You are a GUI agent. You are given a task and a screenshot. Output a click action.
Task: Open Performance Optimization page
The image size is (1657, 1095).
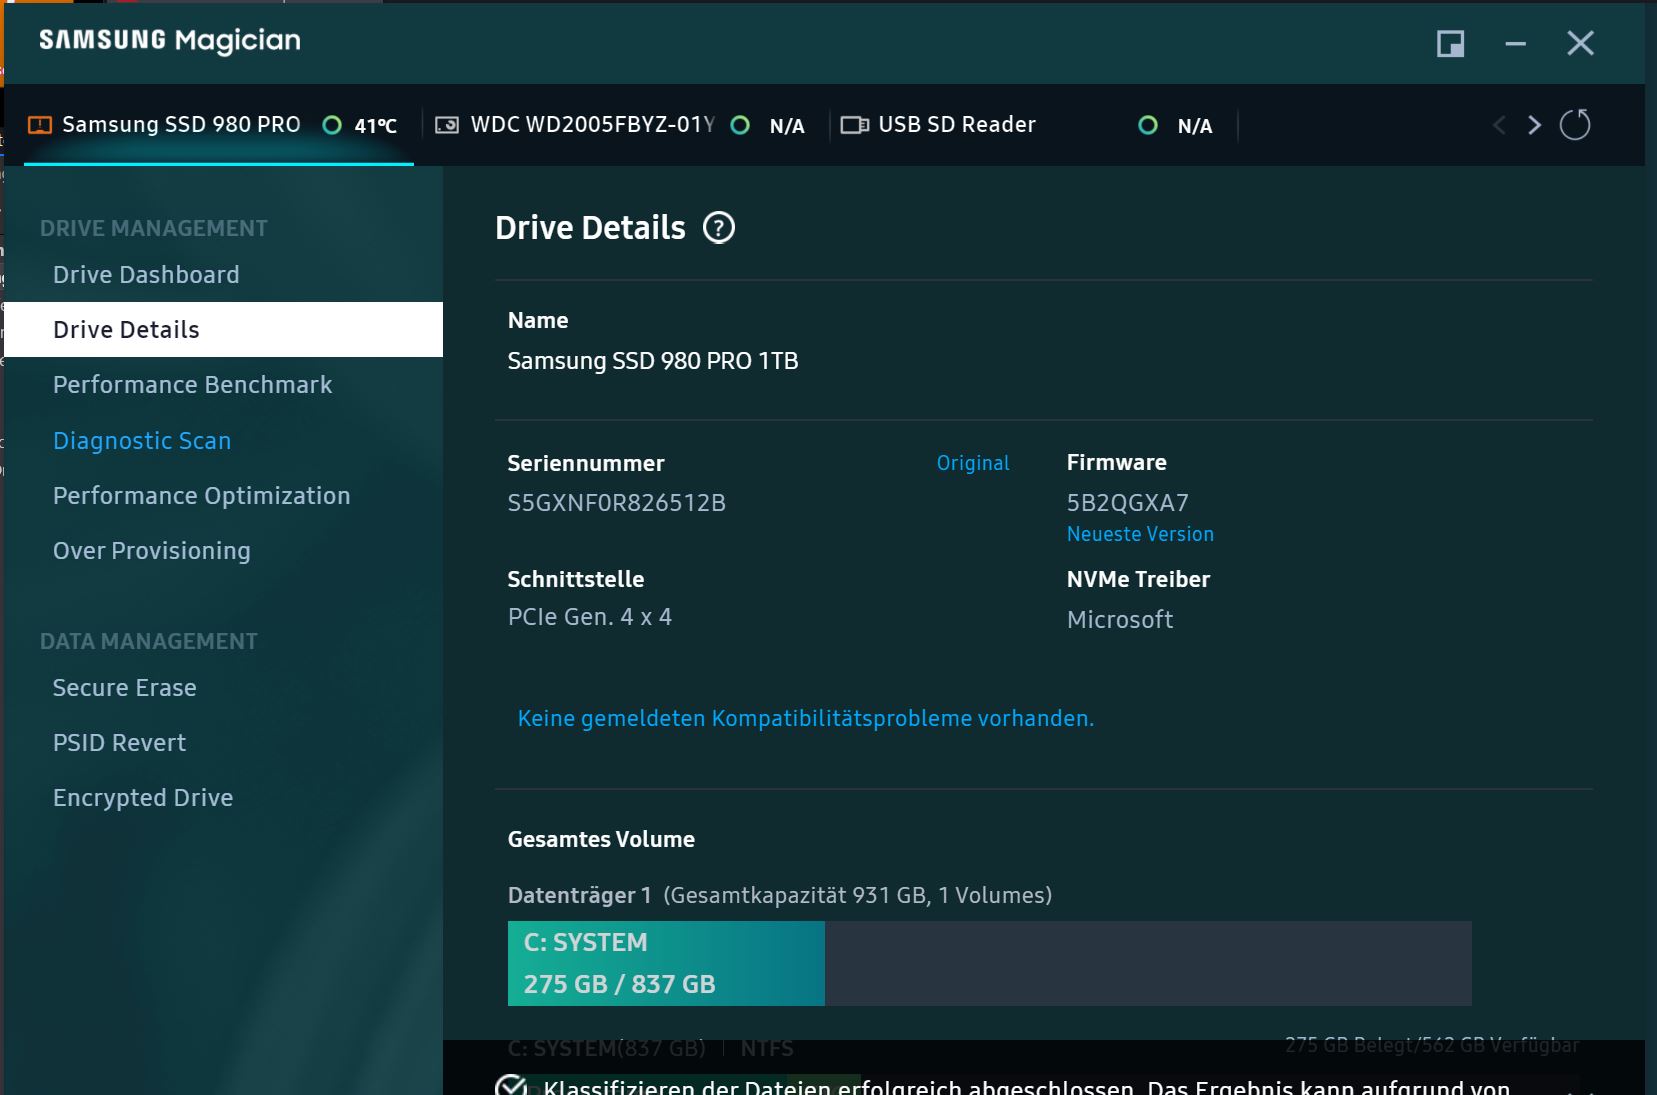[x=201, y=496]
